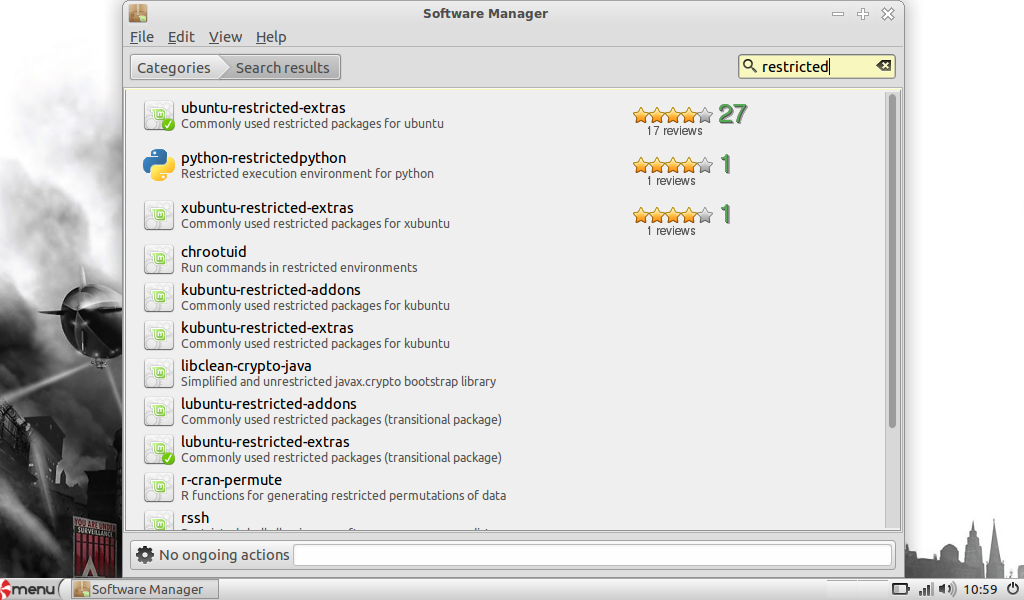This screenshot has height=600, width=1024.
Task: Select the Search results breadcrumb button
Action: point(282,67)
